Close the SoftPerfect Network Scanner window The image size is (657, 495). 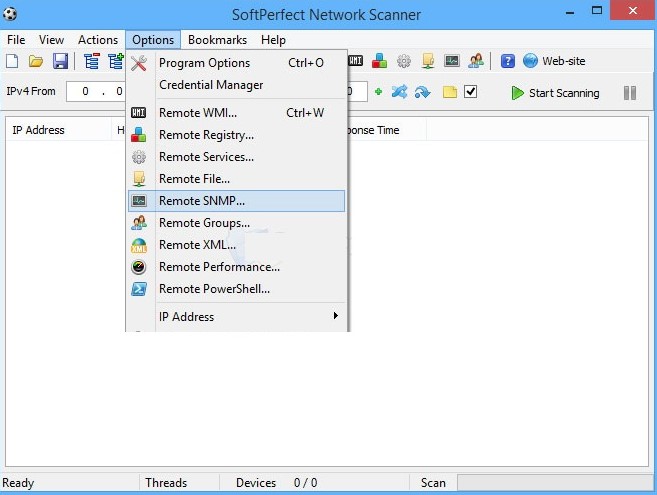coord(633,10)
